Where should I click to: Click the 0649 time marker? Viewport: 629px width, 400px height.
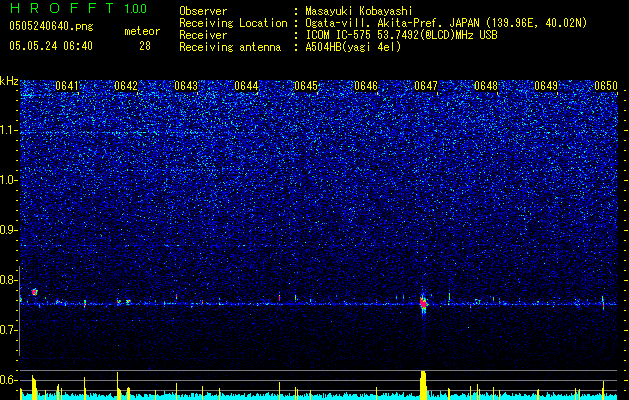(546, 86)
